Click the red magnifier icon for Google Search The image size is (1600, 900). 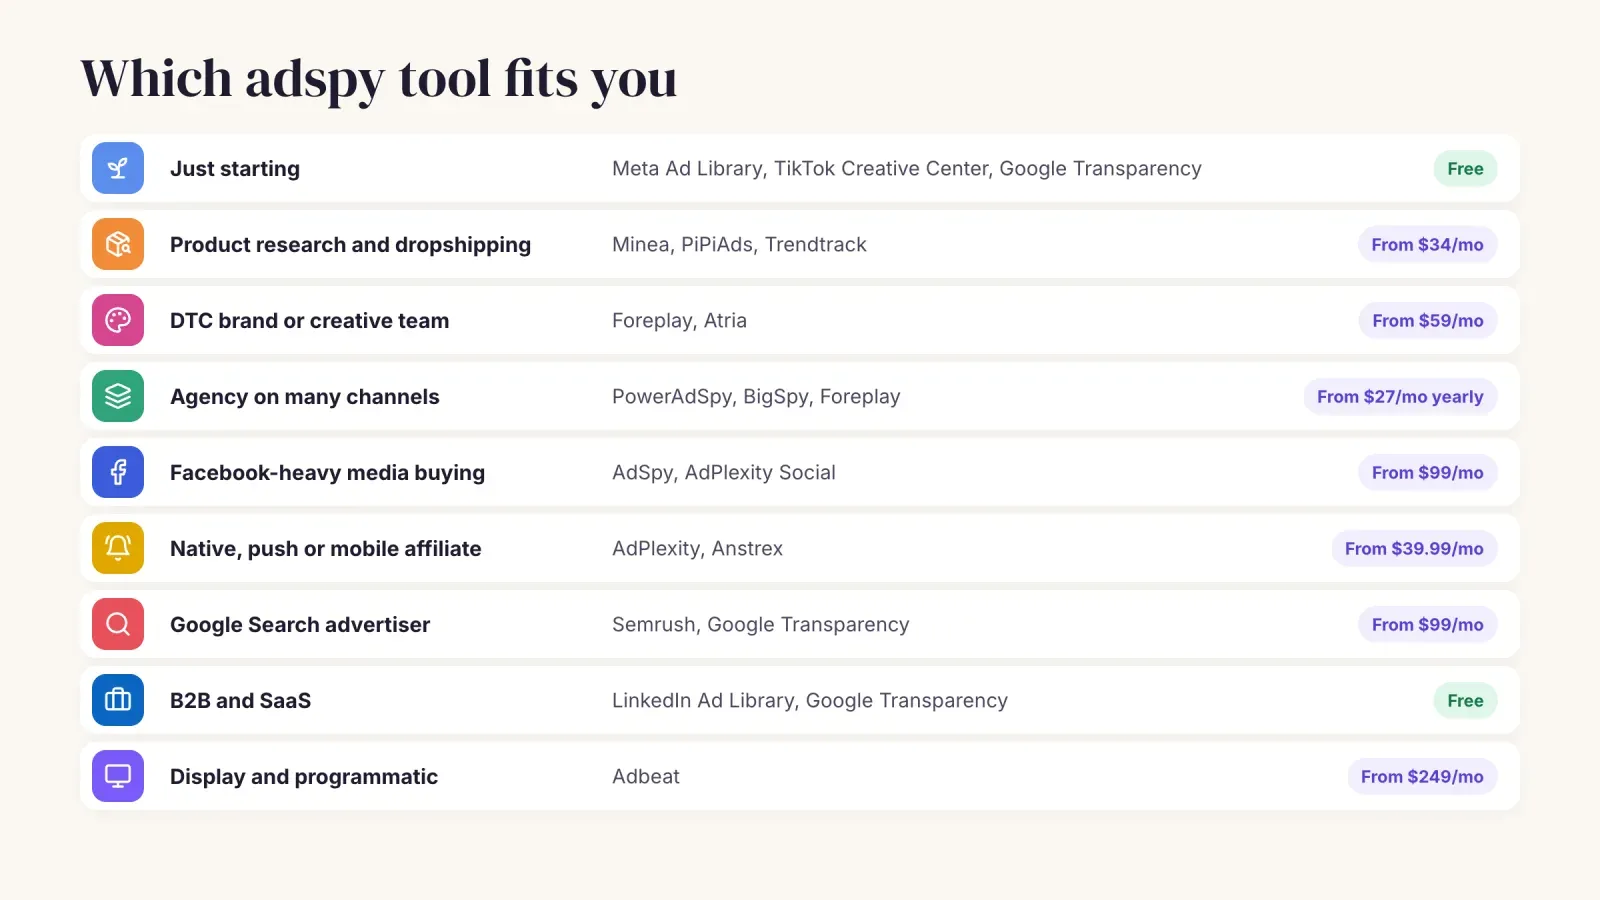pyautogui.click(x=118, y=624)
